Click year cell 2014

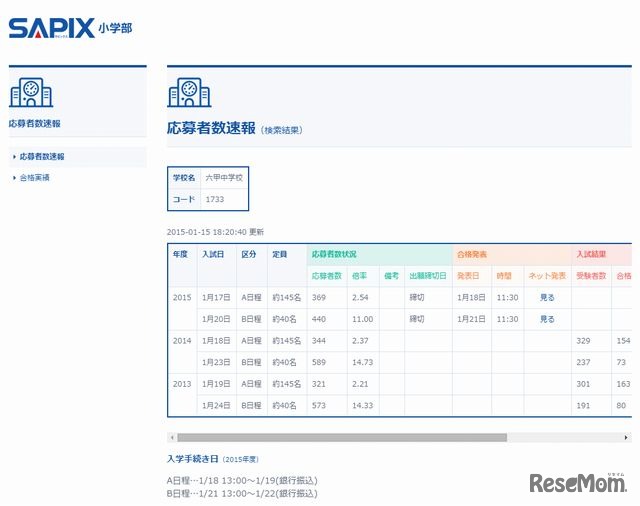[182, 341]
